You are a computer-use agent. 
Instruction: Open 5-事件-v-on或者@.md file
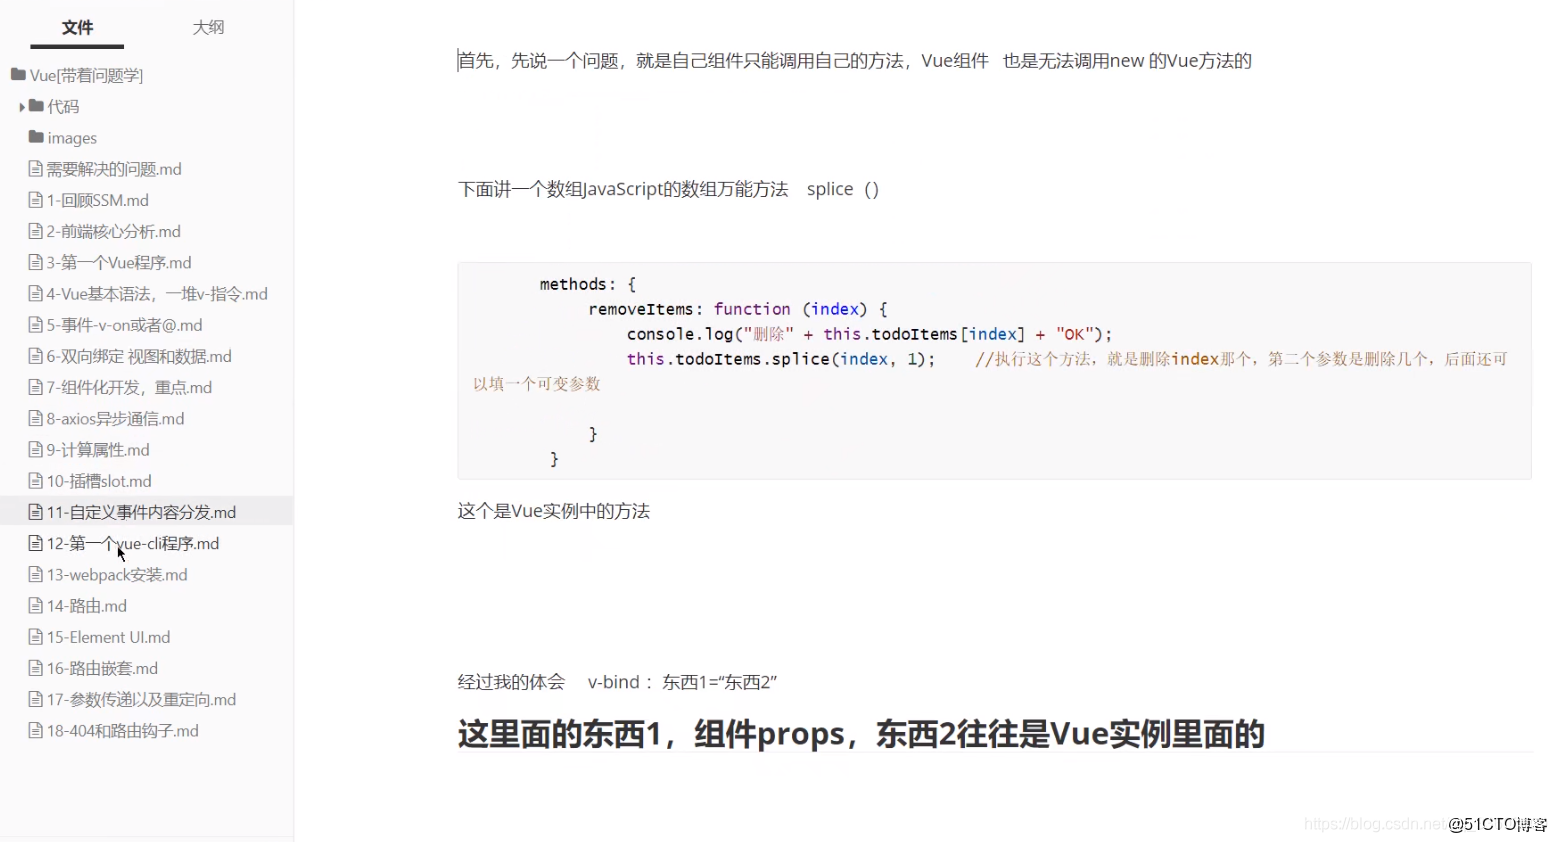point(125,325)
